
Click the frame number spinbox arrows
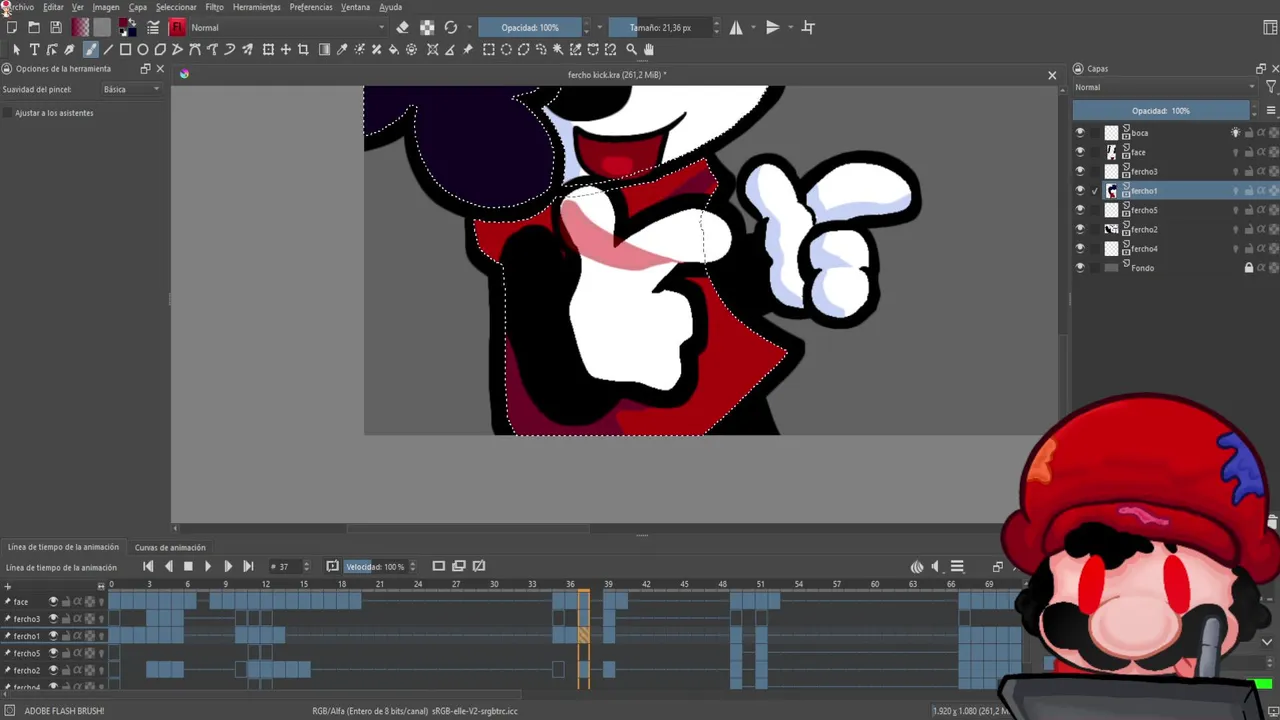tap(306, 567)
